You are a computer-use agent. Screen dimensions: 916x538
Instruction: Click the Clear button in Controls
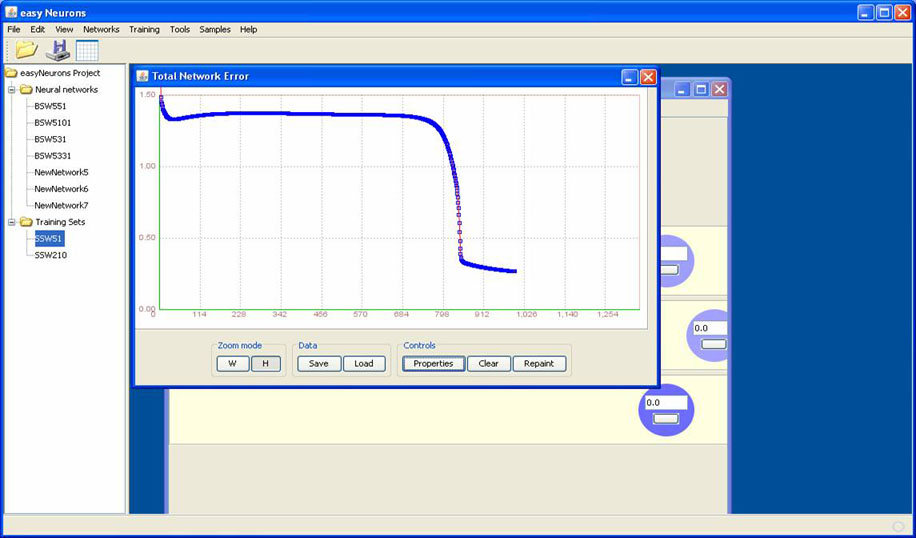488,364
